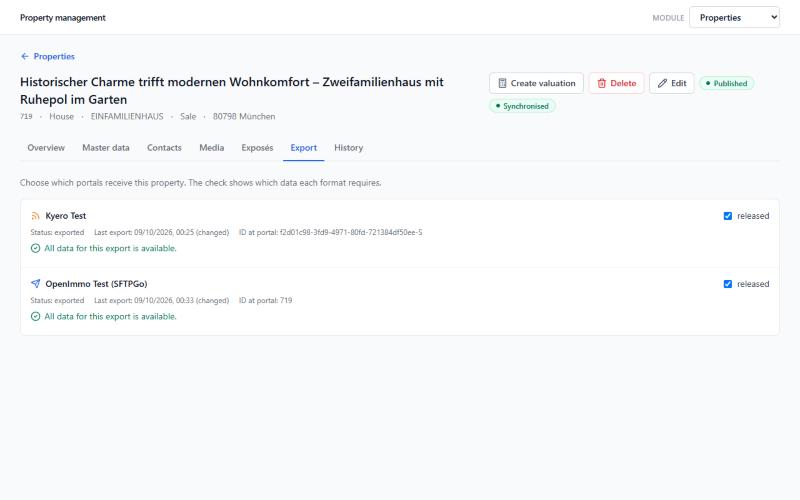800x500 pixels.
Task: Click the check circle icon under Kyero Test
Action: click(35, 248)
